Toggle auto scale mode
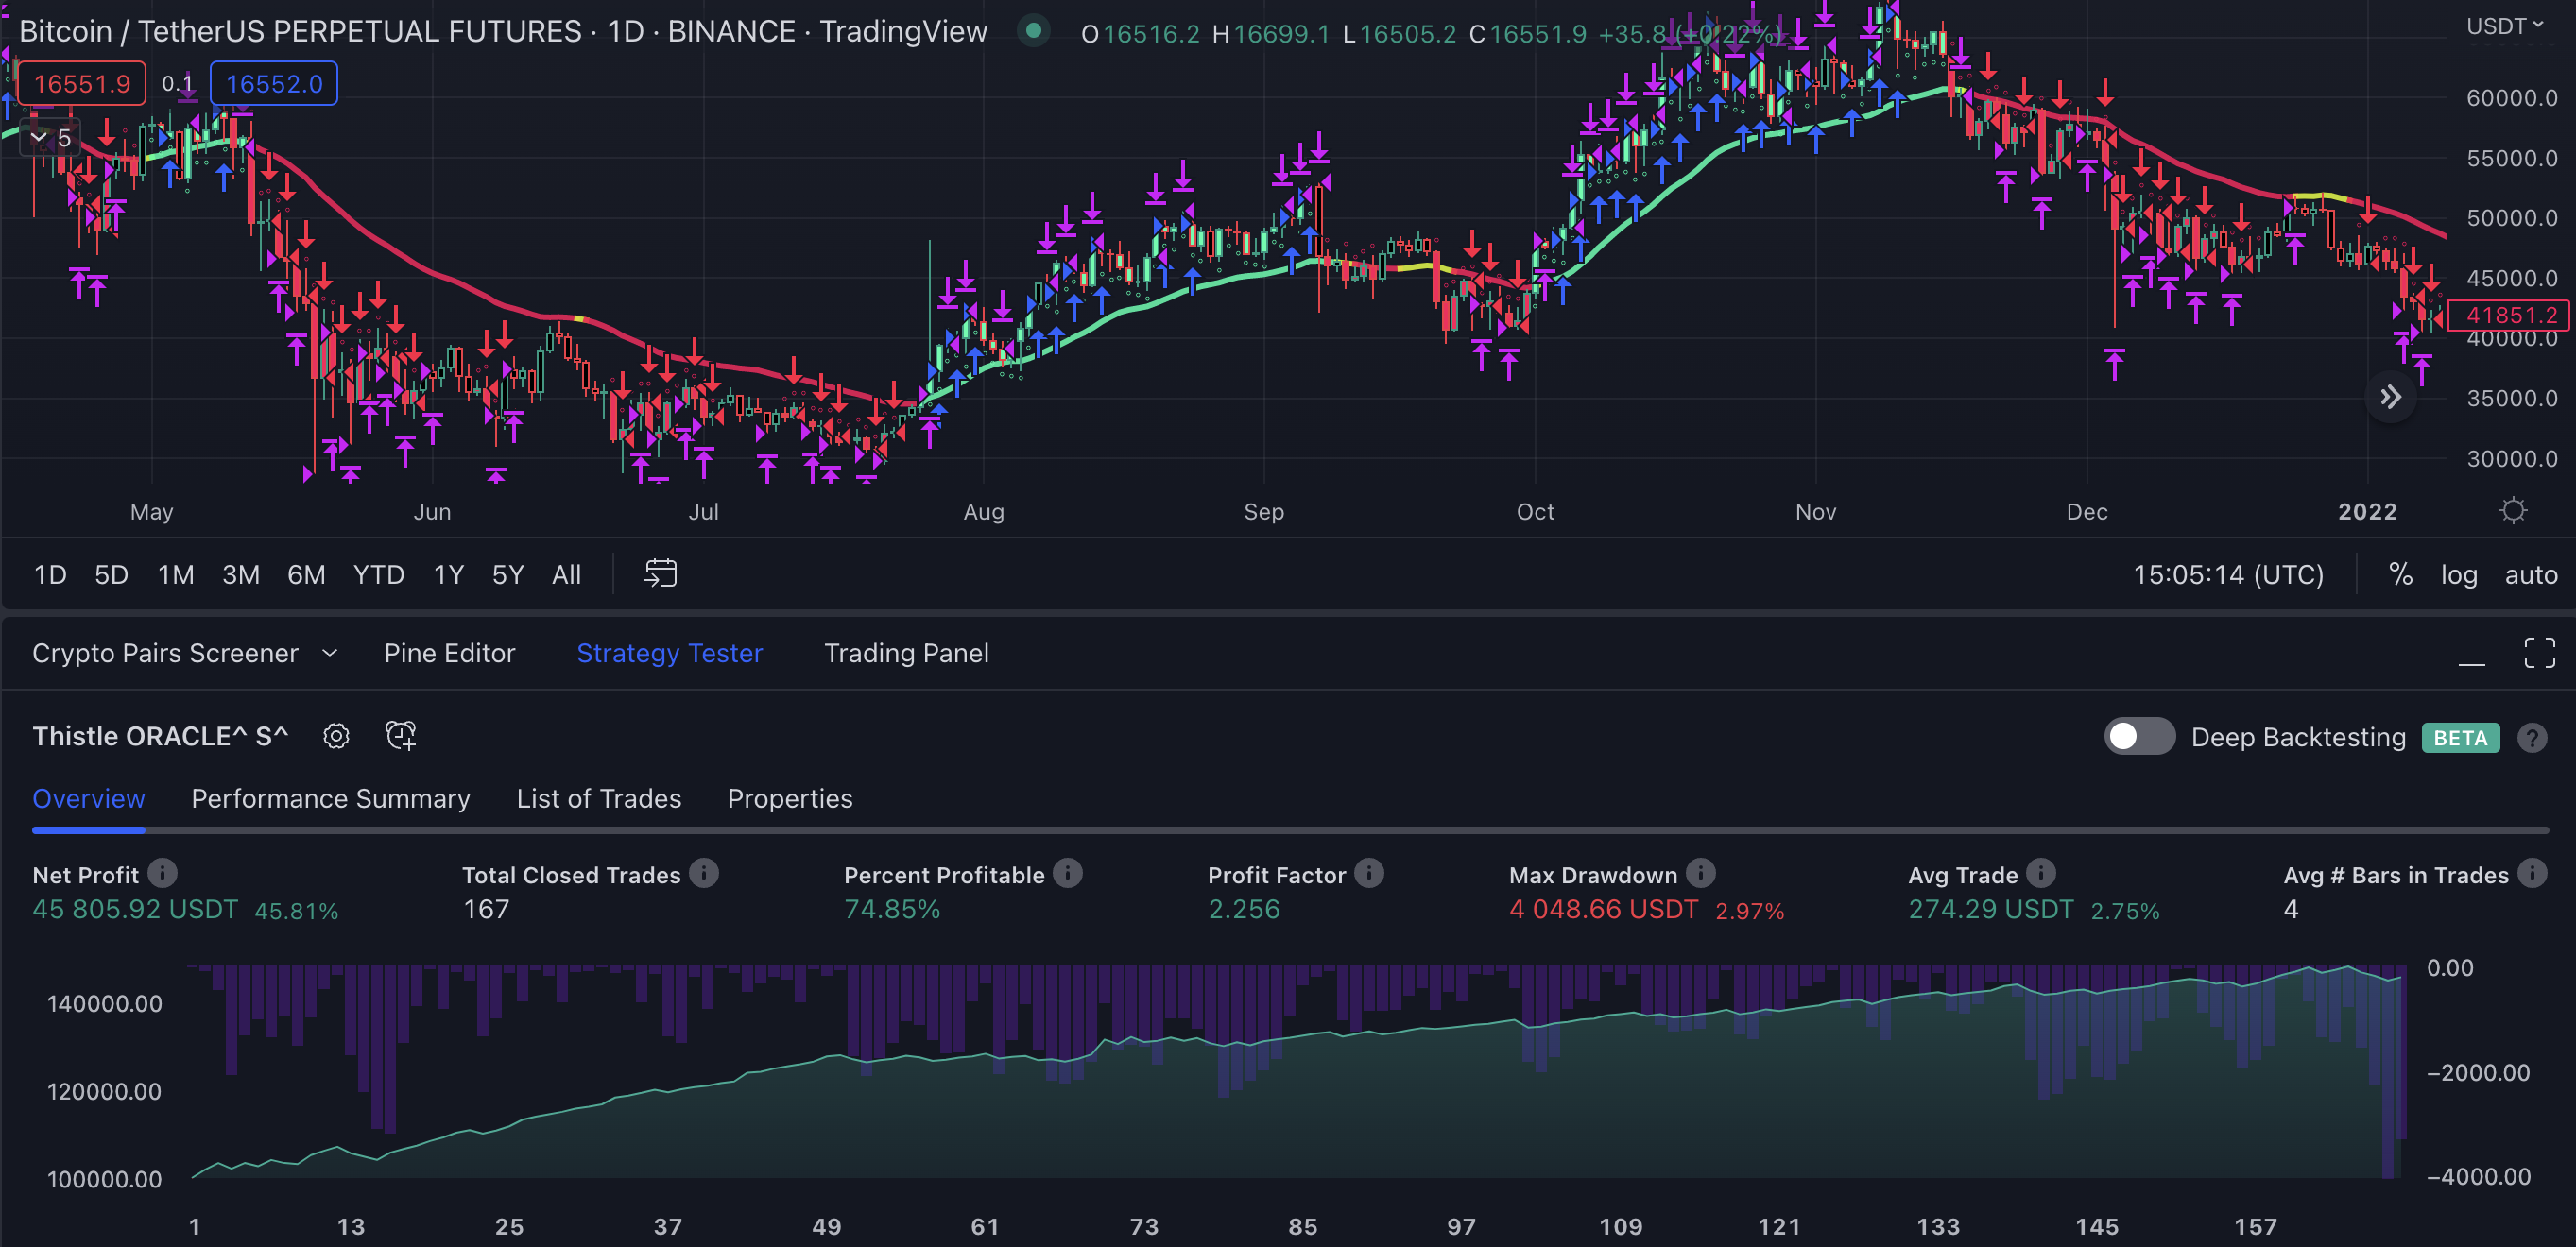 pyautogui.click(x=2530, y=575)
